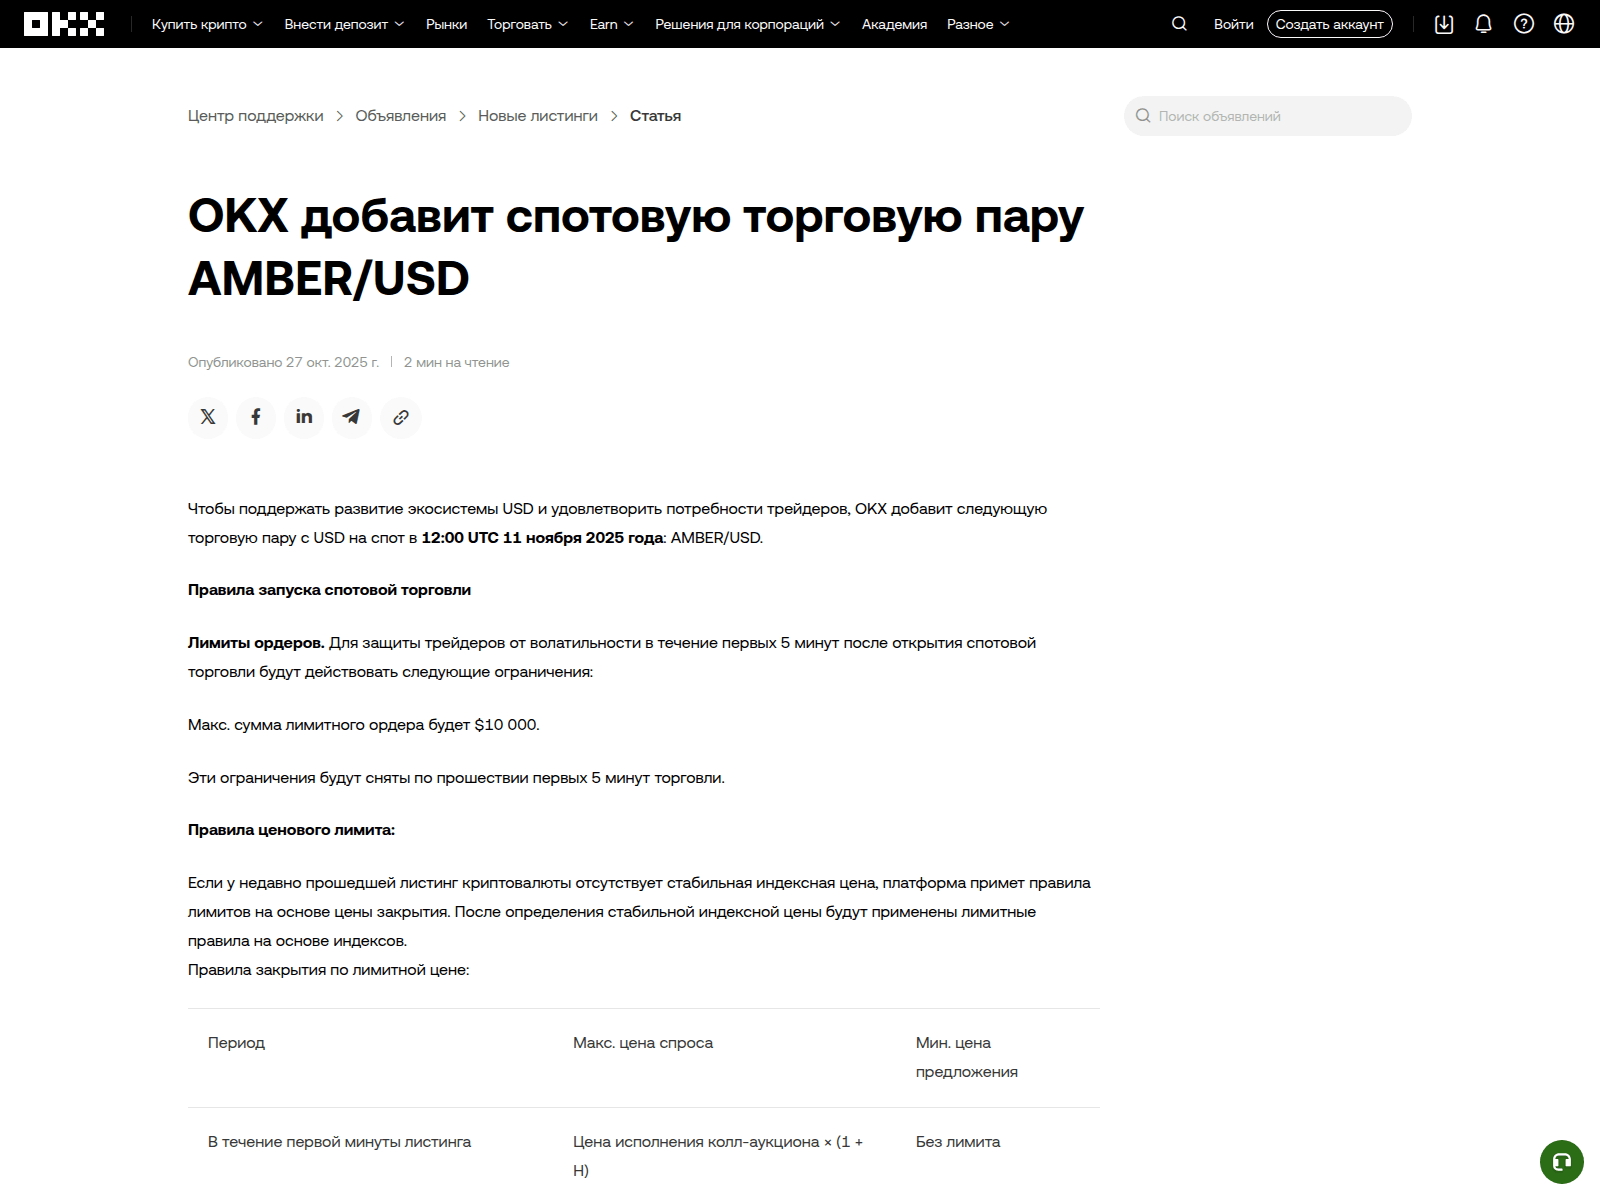1600x1200 pixels.
Task: Expand the Торговать menu
Action: 527,24
